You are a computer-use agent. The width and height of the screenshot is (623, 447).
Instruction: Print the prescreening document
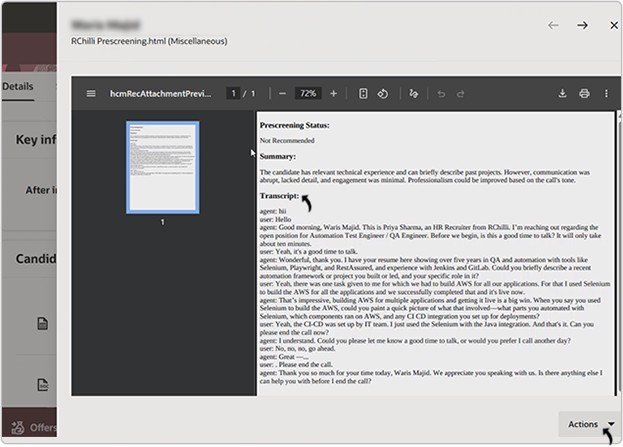(584, 93)
